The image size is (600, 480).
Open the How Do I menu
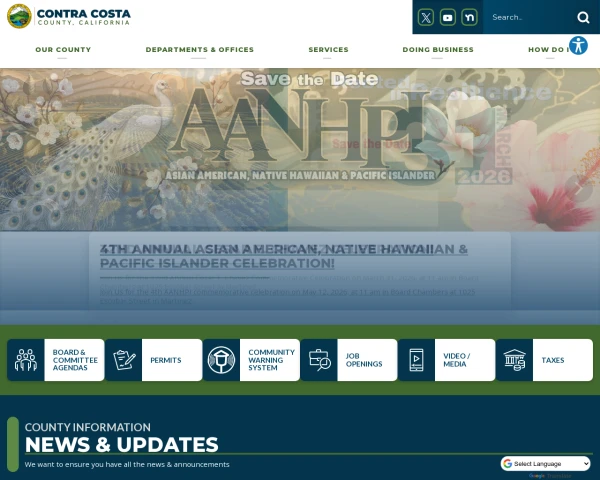click(x=549, y=49)
